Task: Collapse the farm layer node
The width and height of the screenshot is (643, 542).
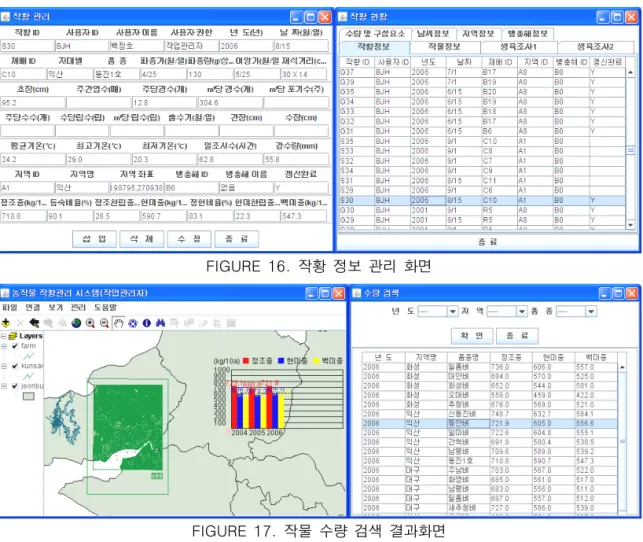Action: click(4, 346)
